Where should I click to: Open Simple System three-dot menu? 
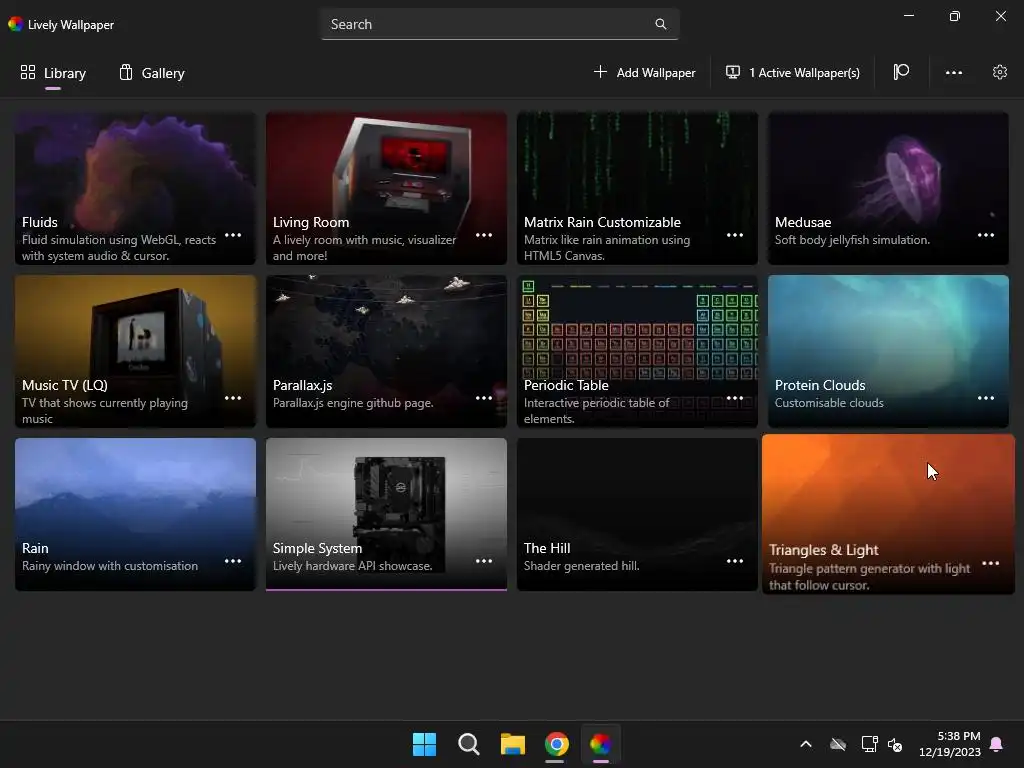click(x=484, y=561)
